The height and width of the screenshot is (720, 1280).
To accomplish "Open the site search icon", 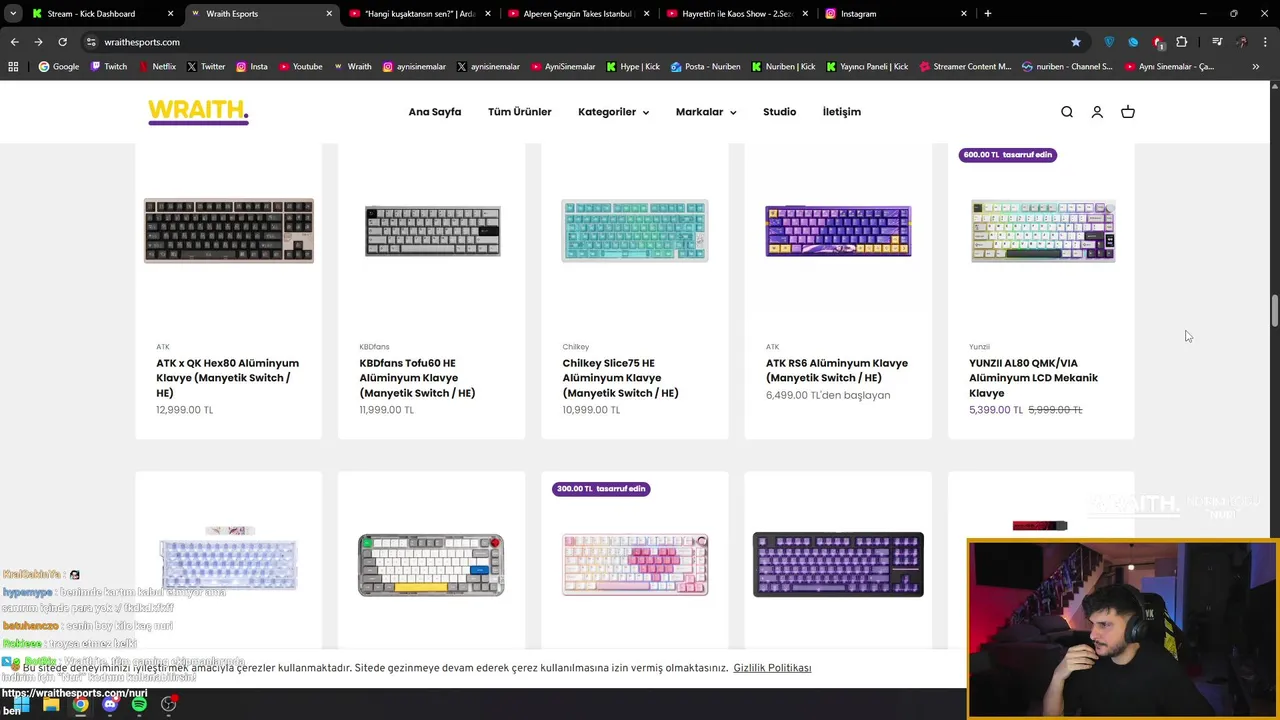I will pos(1067,112).
